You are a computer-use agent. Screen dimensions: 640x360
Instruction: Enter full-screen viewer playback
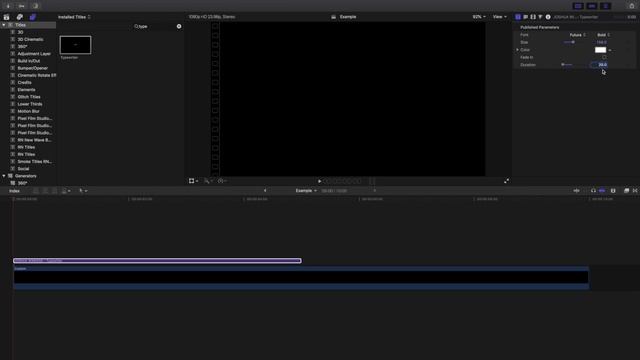[506, 181]
